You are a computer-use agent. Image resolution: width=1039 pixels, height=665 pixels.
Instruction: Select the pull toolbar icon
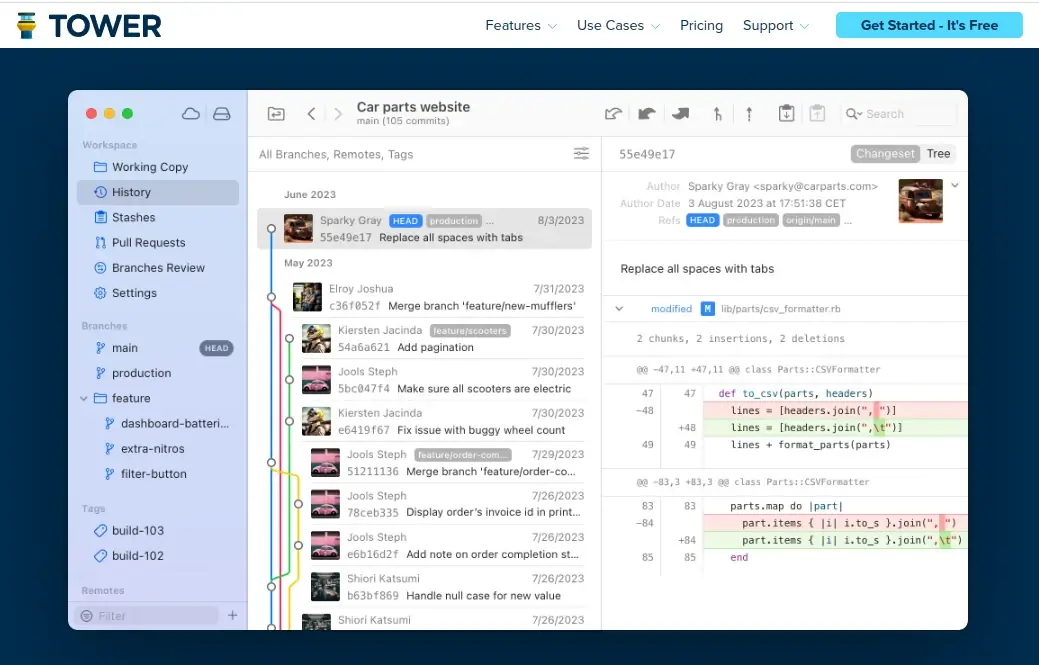[717, 114]
